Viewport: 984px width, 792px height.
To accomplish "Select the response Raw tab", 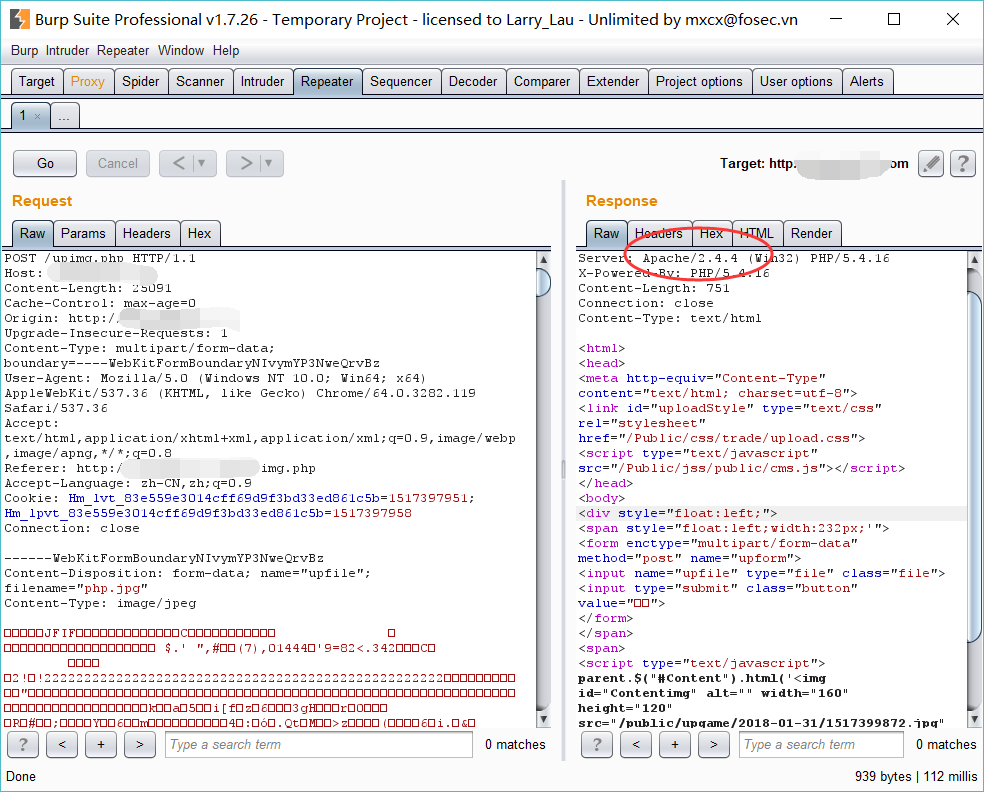I will pyautogui.click(x=606, y=233).
